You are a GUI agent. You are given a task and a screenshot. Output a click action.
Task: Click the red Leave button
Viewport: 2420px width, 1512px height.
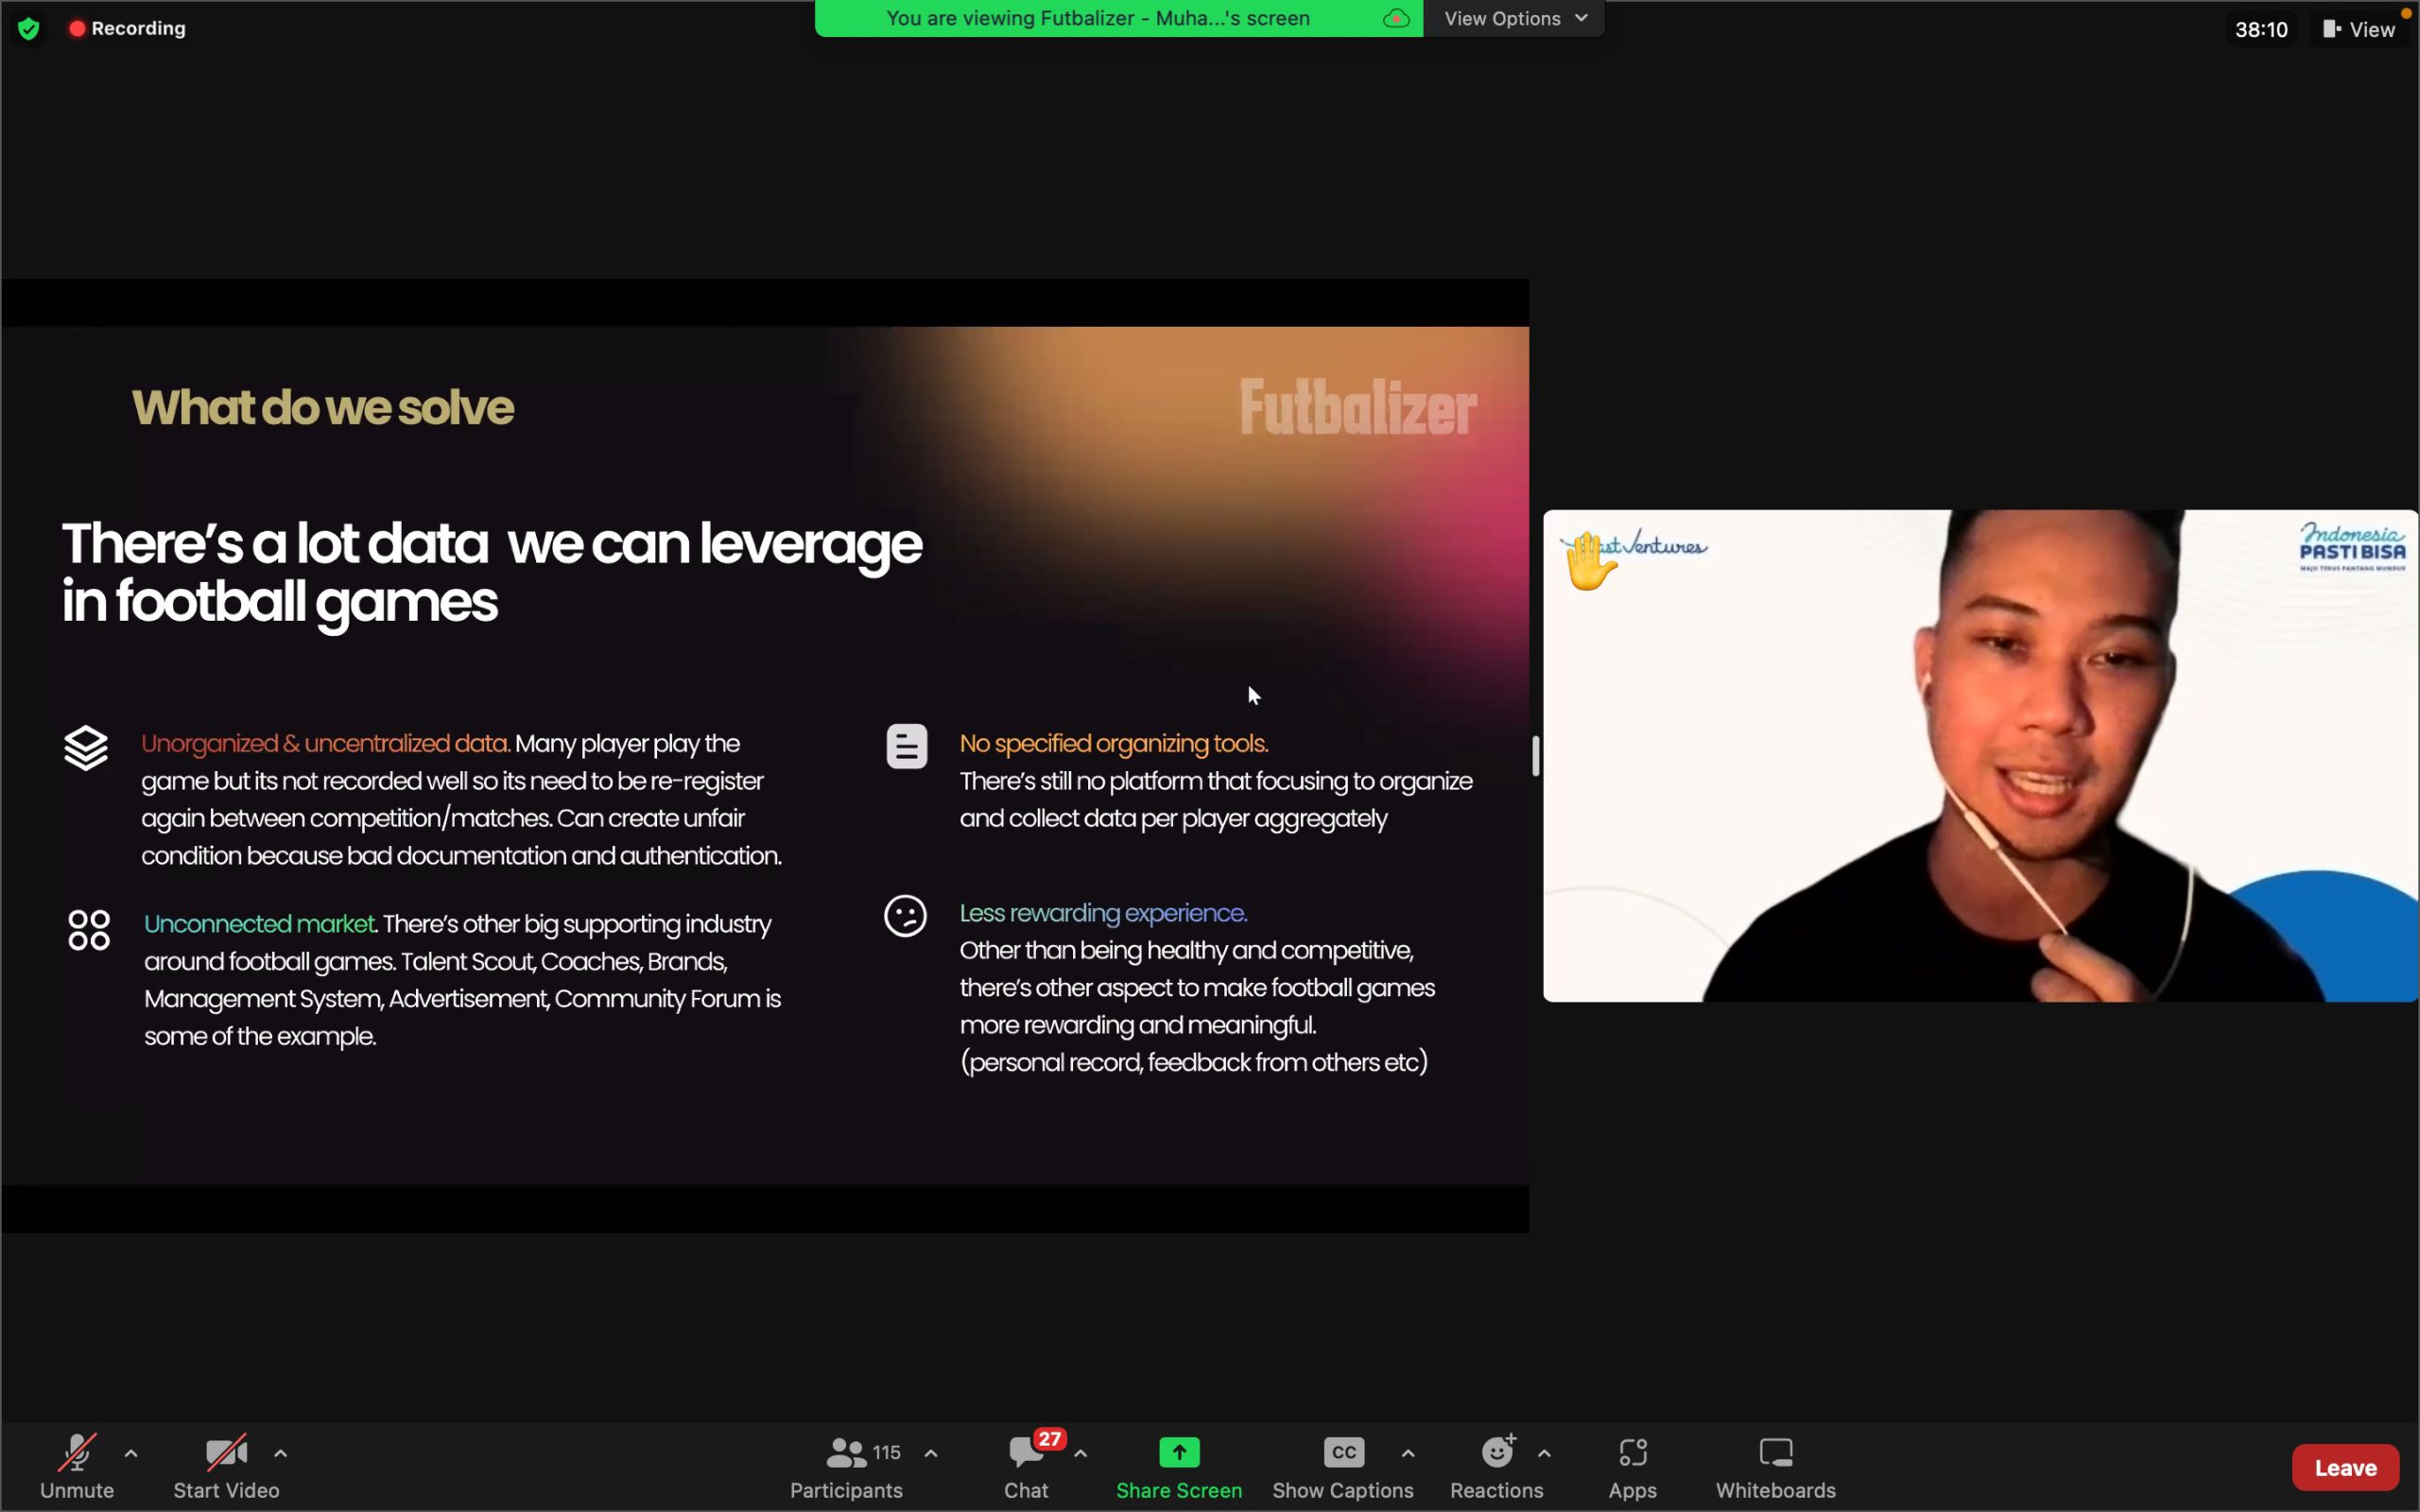click(x=2345, y=1467)
